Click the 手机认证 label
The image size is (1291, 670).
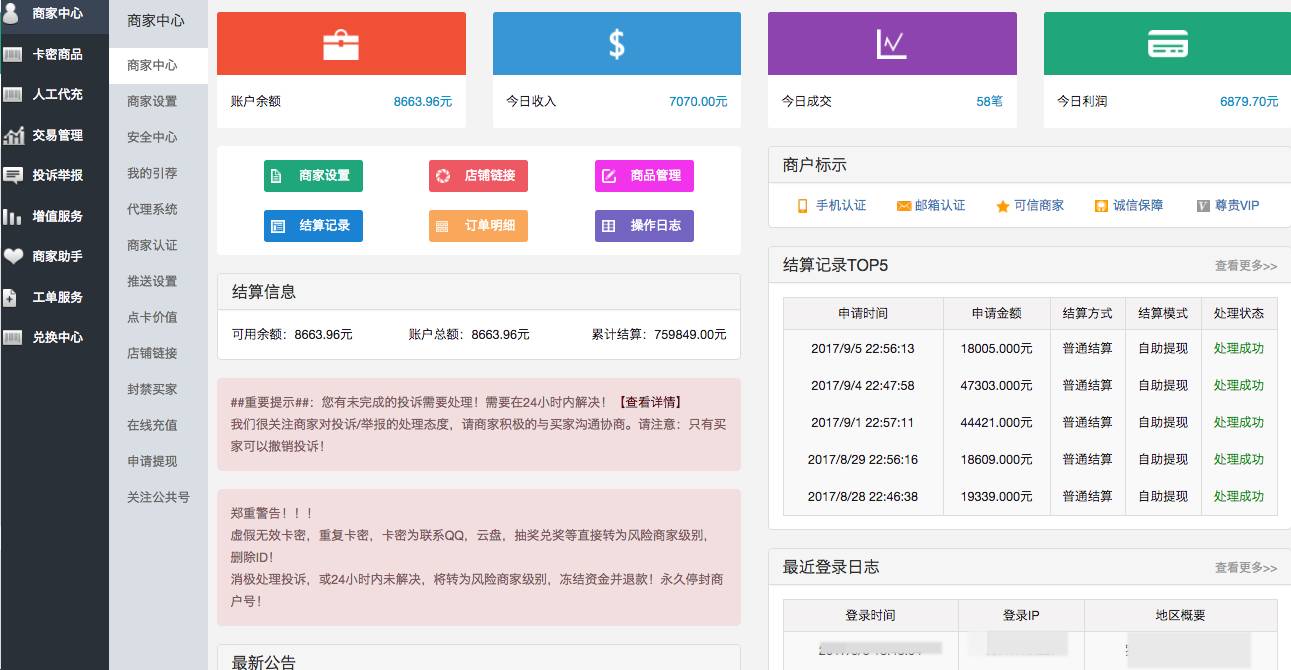click(841, 205)
